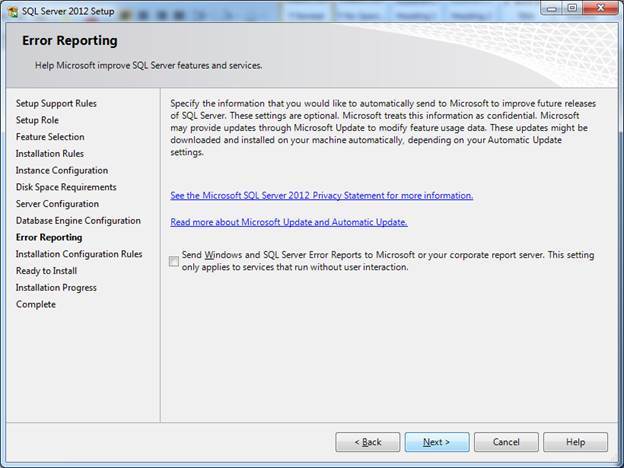This screenshot has width=624, height=468.
Task: Click the 'Help Microsoft improve SQL Server' subtitle
Action: [x=148, y=66]
